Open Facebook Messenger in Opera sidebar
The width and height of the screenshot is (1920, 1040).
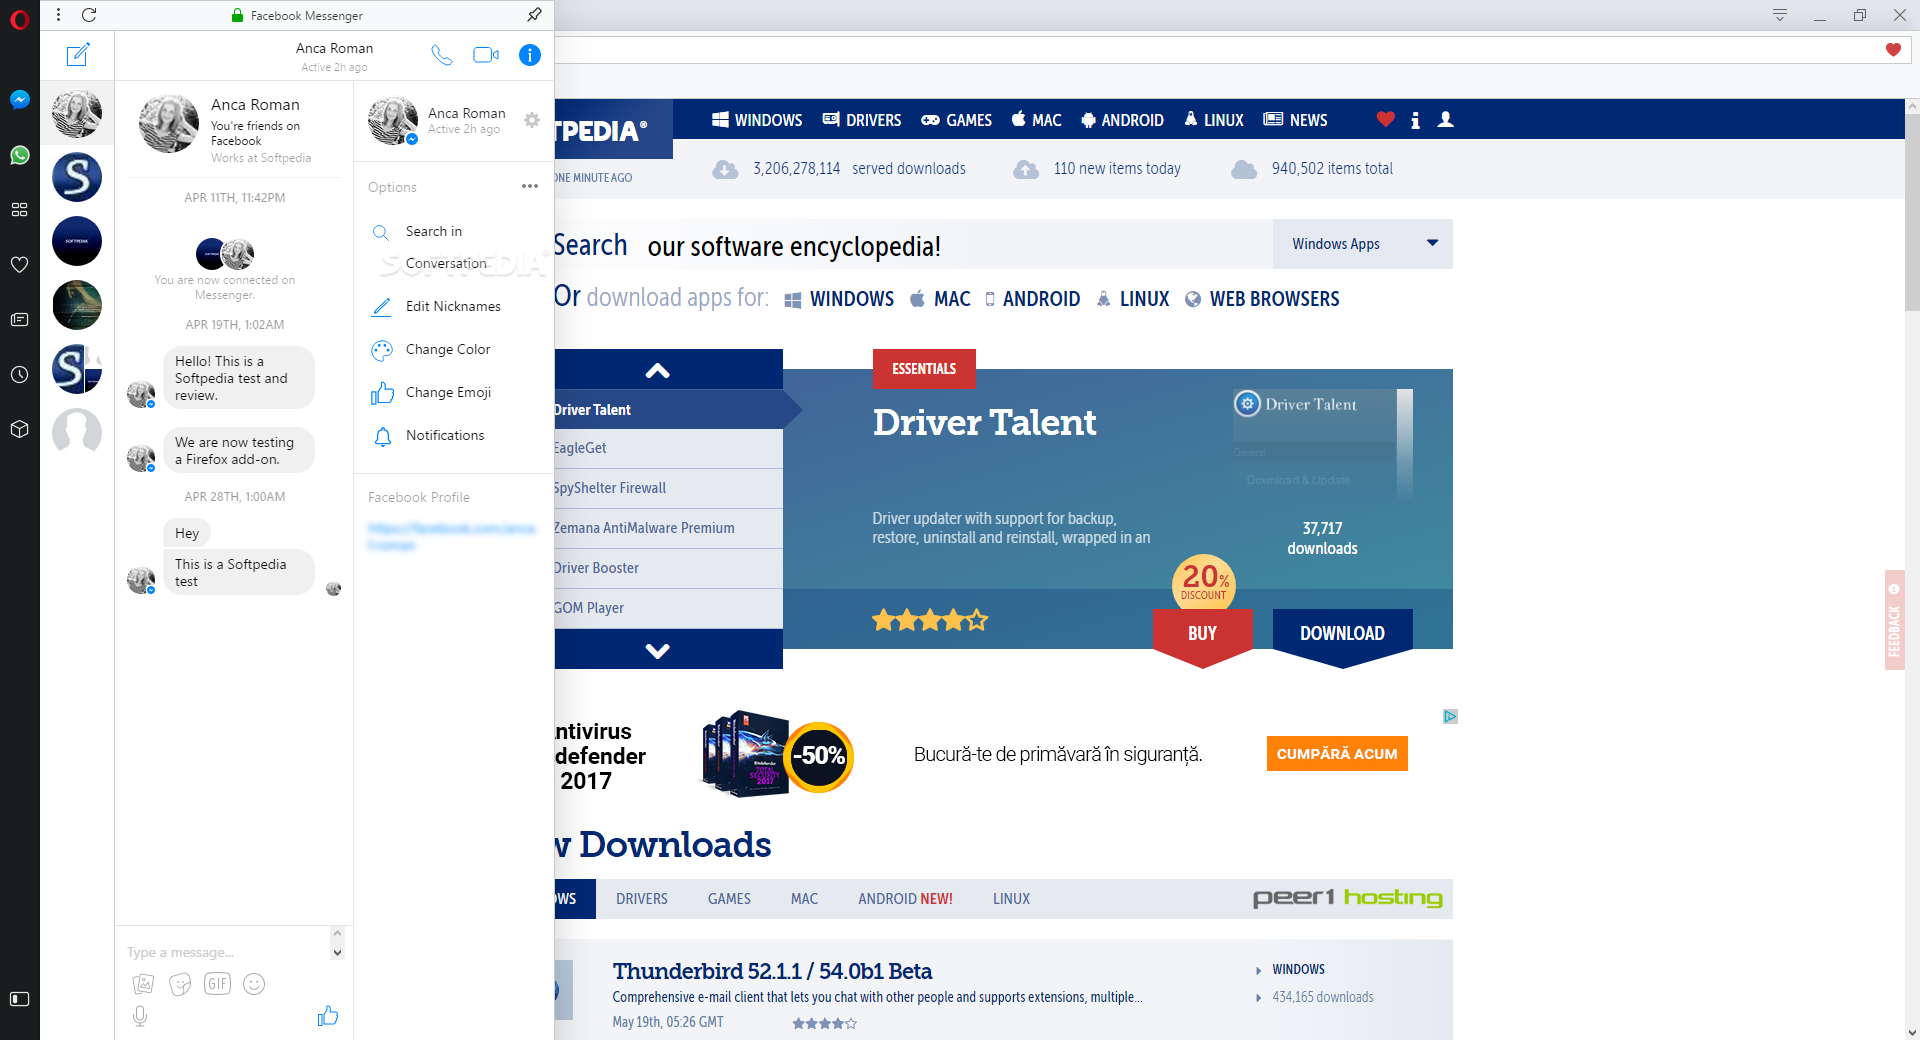pos(19,100)
